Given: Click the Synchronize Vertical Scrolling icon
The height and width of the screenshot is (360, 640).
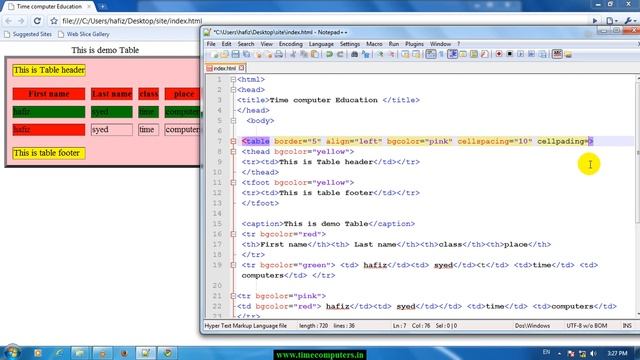Looking at the screenshot, I should (405, 54).
